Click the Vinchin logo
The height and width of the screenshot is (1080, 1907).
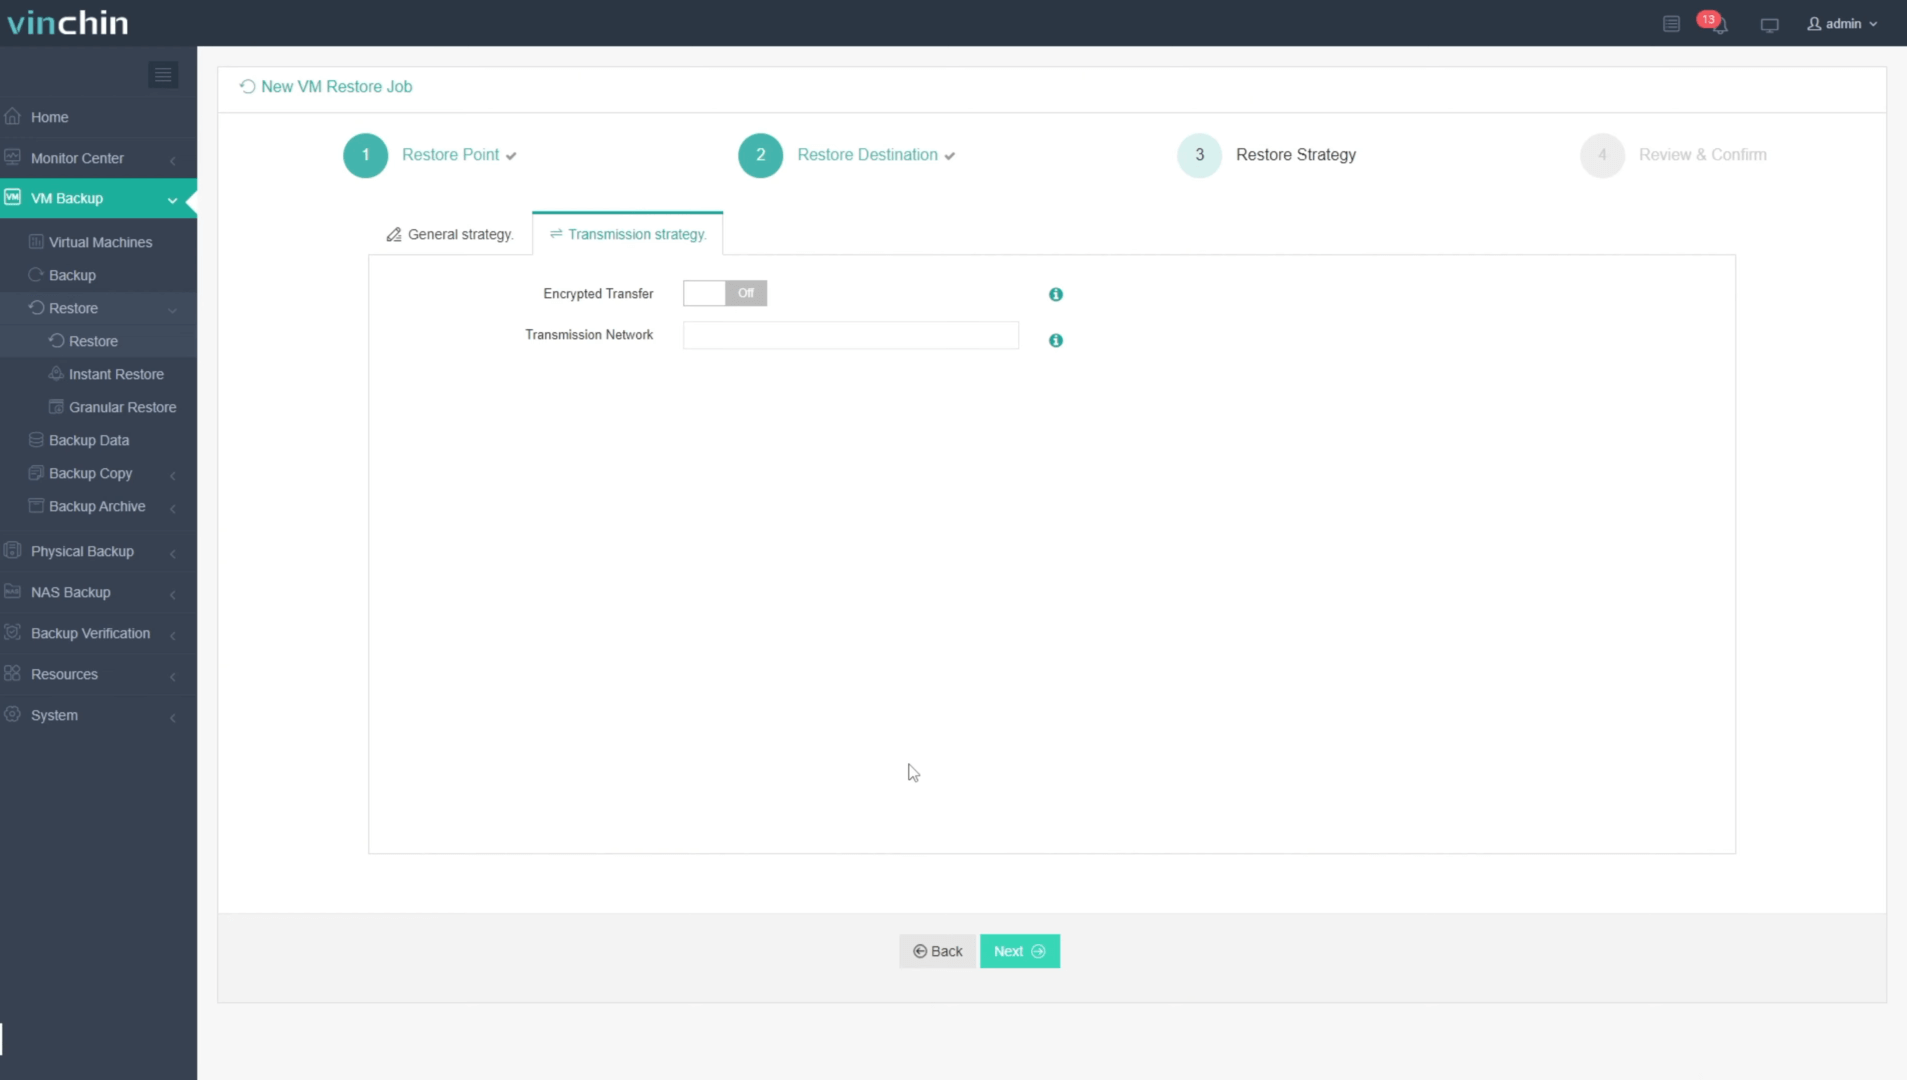tap(68, 22)
